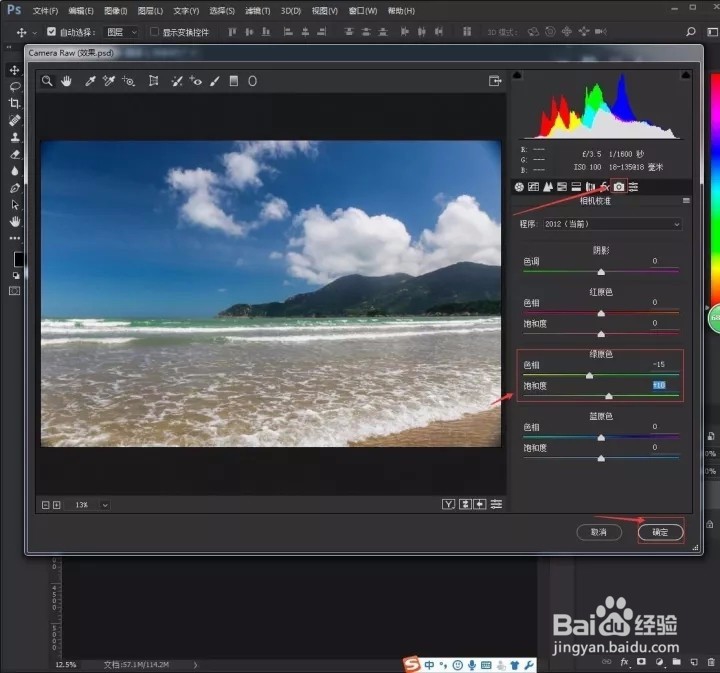
Task: Toggle the 自动选择 checkbox
Action: [51, 32]
